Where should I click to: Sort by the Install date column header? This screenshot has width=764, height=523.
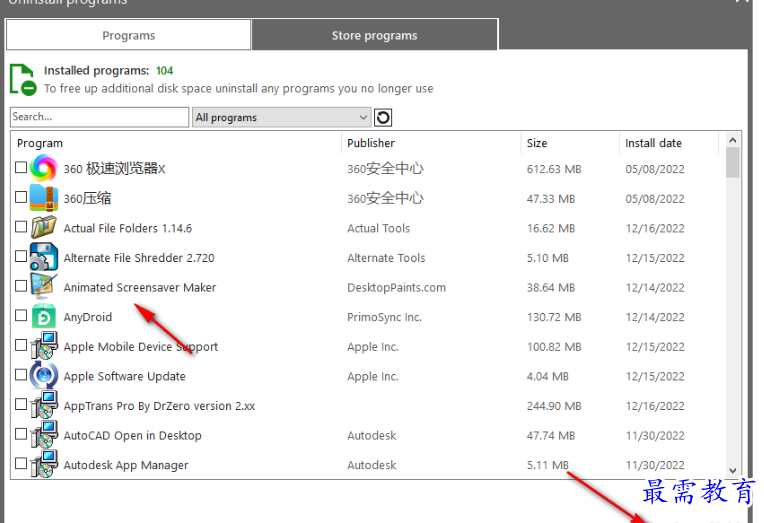point(653,143)
